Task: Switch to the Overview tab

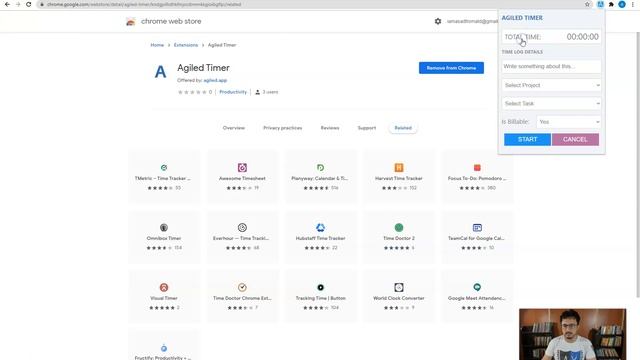Action: 234,128
